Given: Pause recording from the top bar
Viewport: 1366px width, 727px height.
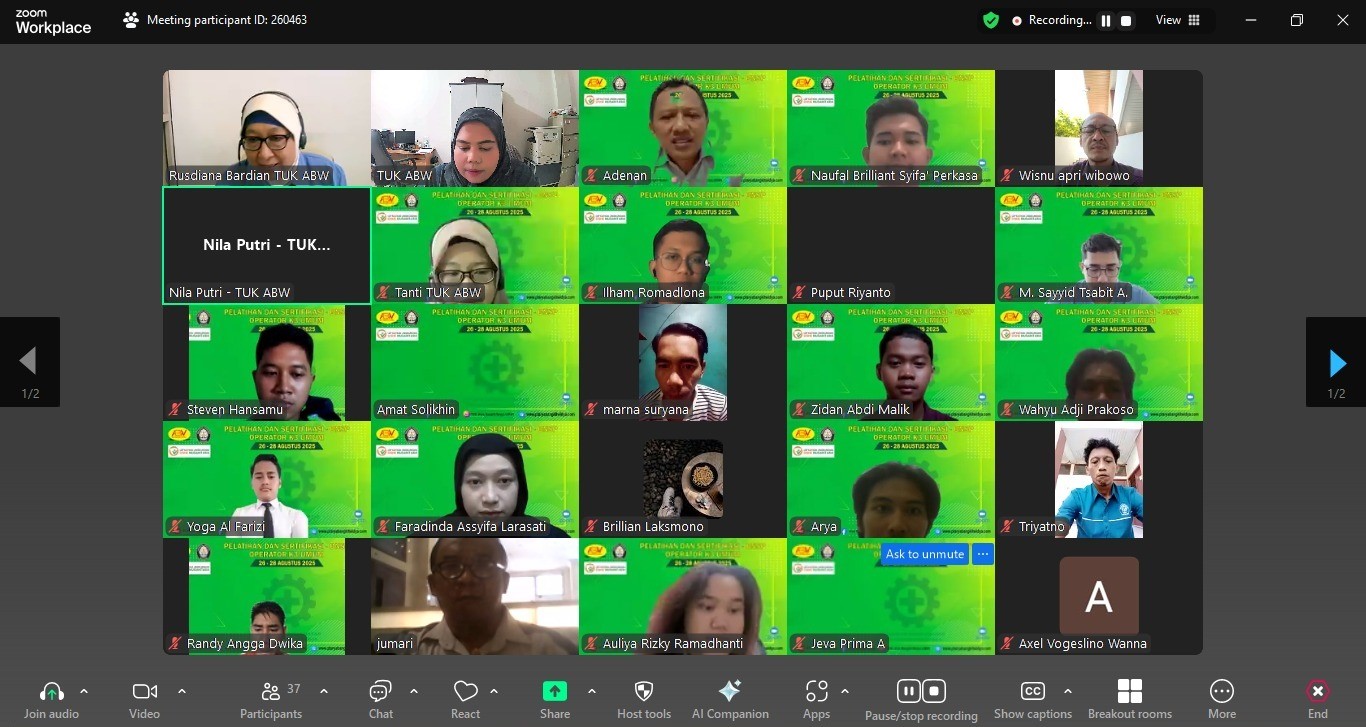Looking at the screenshot, I should 1106,21.
